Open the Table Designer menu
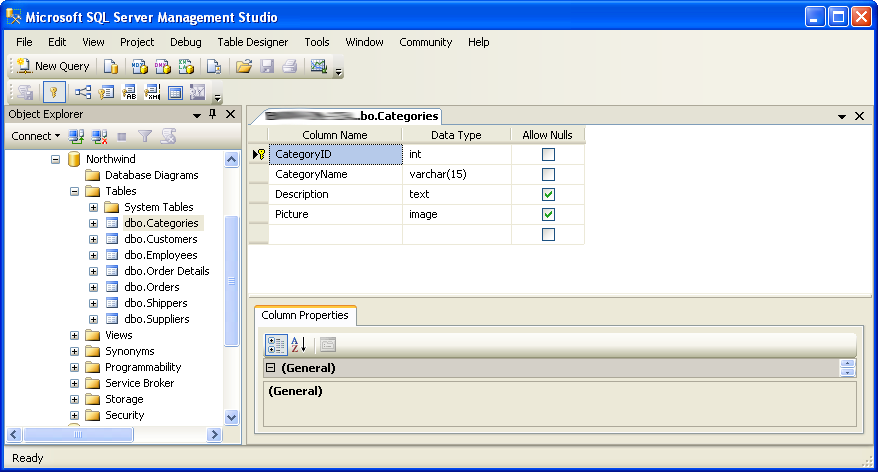878x472 pixels. coord(253,42)
